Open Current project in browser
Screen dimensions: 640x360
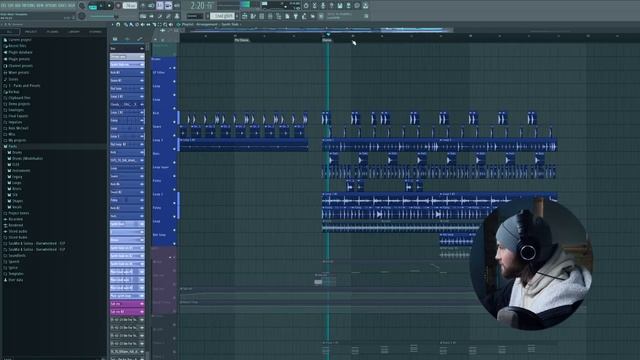(18, 40)
